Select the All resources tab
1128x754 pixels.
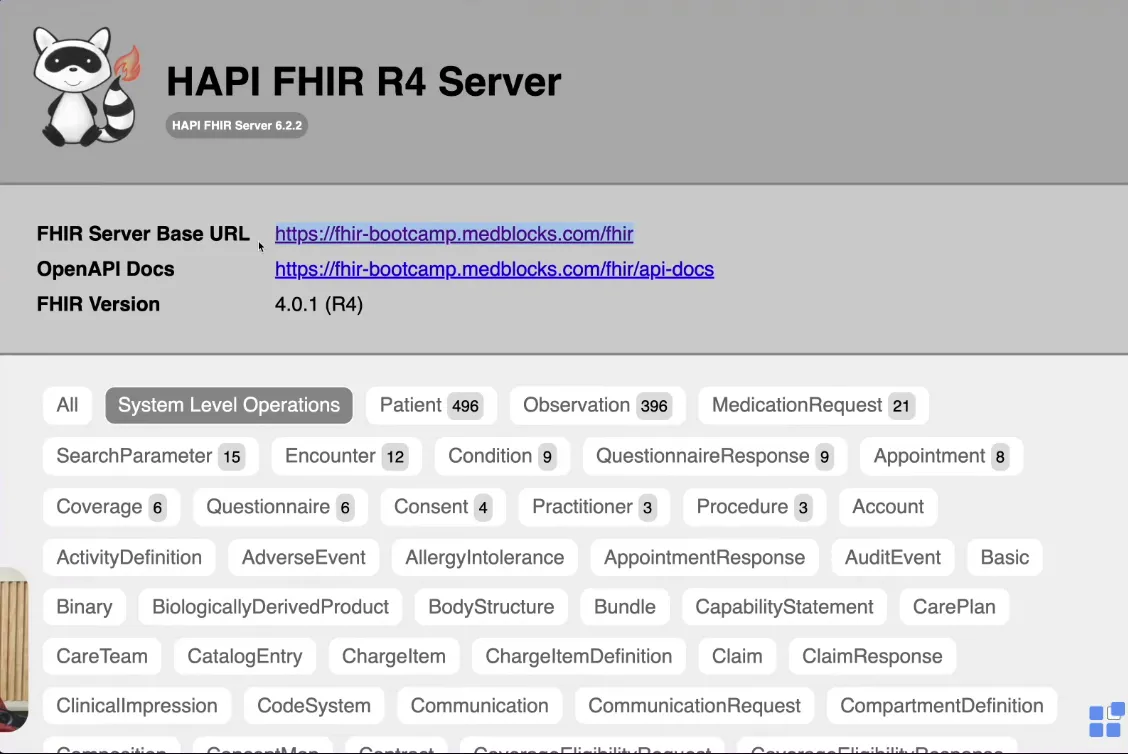click(x=67, y=405)
